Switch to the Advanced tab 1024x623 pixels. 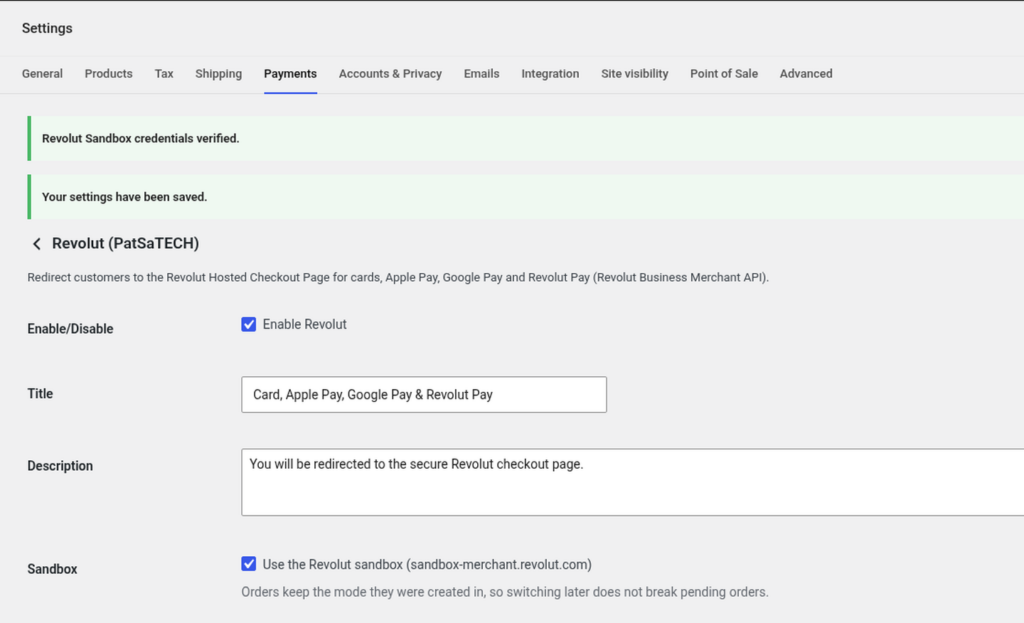click(806, 74)
